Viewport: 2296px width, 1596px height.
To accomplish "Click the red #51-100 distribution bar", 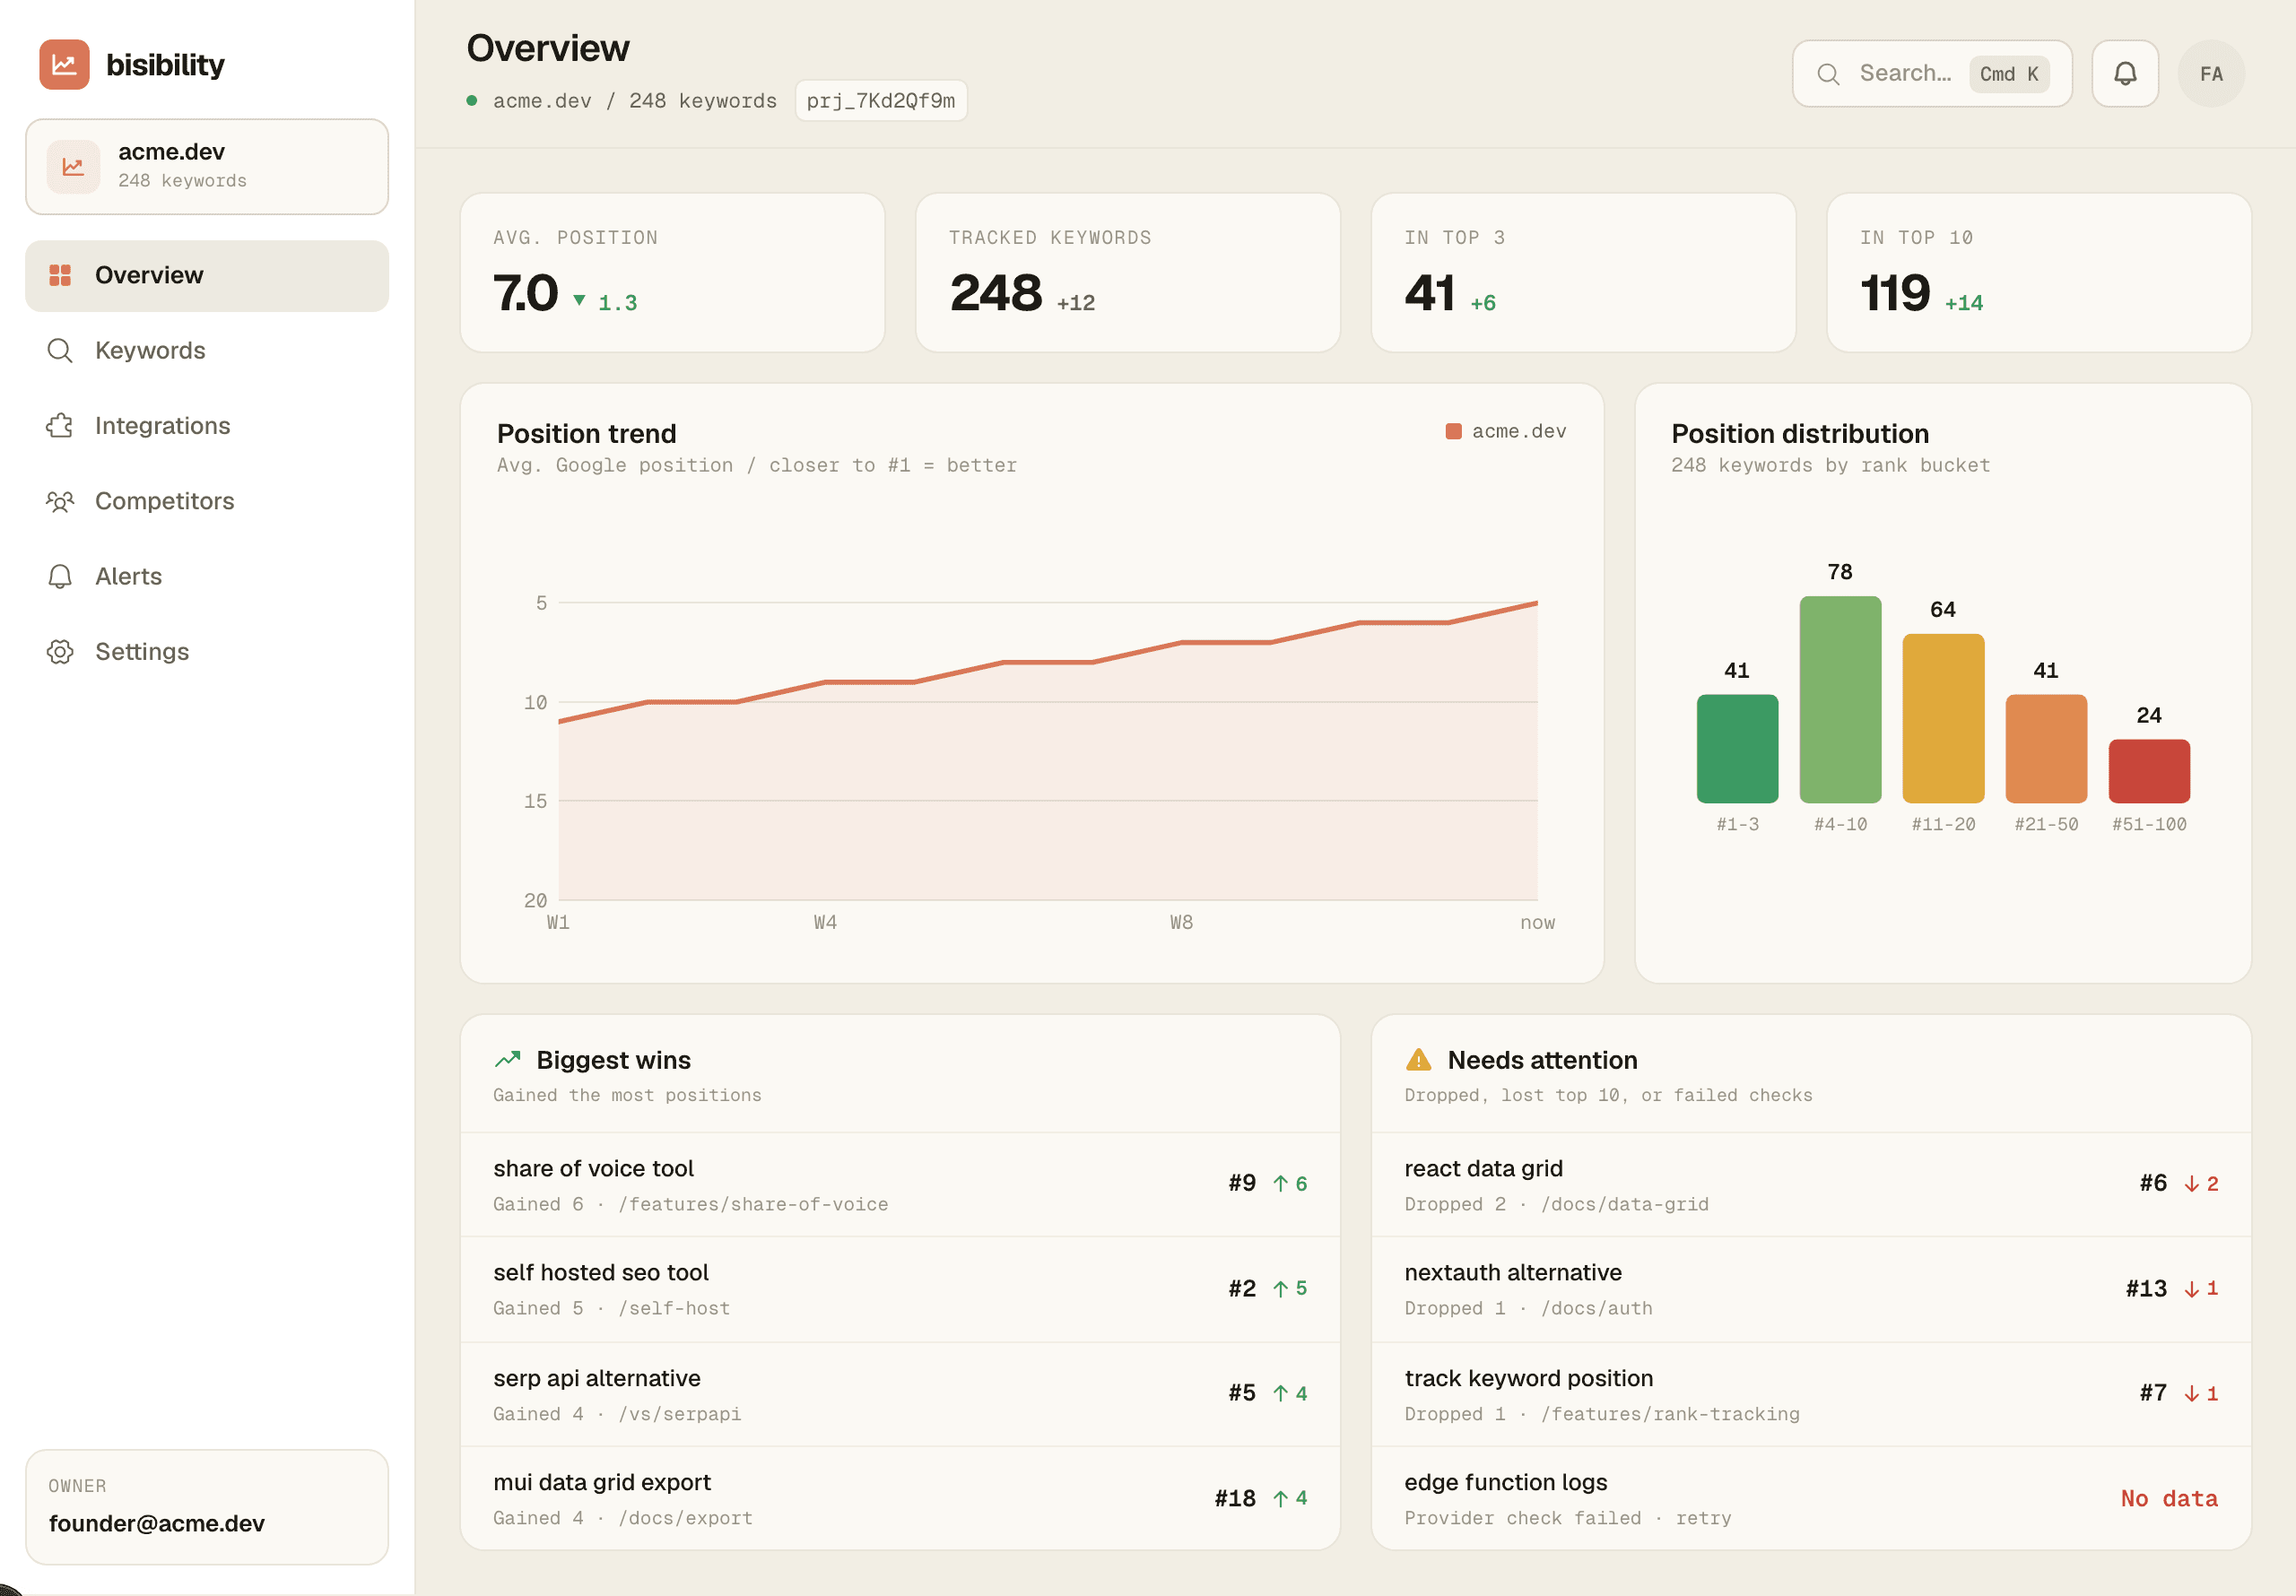I will [x=2149, y=771].
